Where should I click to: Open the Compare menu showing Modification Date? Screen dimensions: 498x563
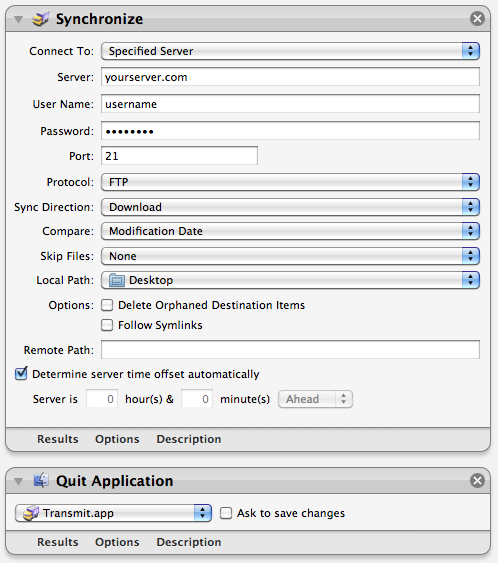coord(290,231)
